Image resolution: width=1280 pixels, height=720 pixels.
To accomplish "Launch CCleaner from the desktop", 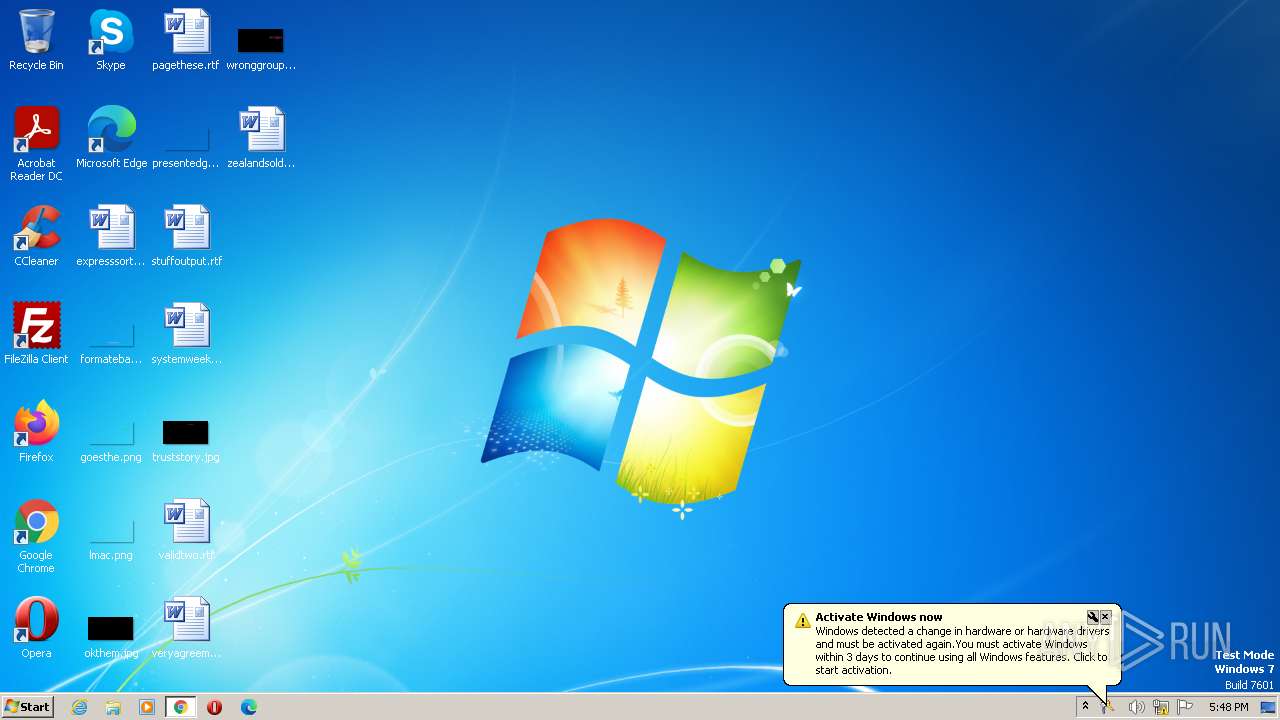I will tap(36, 236).
